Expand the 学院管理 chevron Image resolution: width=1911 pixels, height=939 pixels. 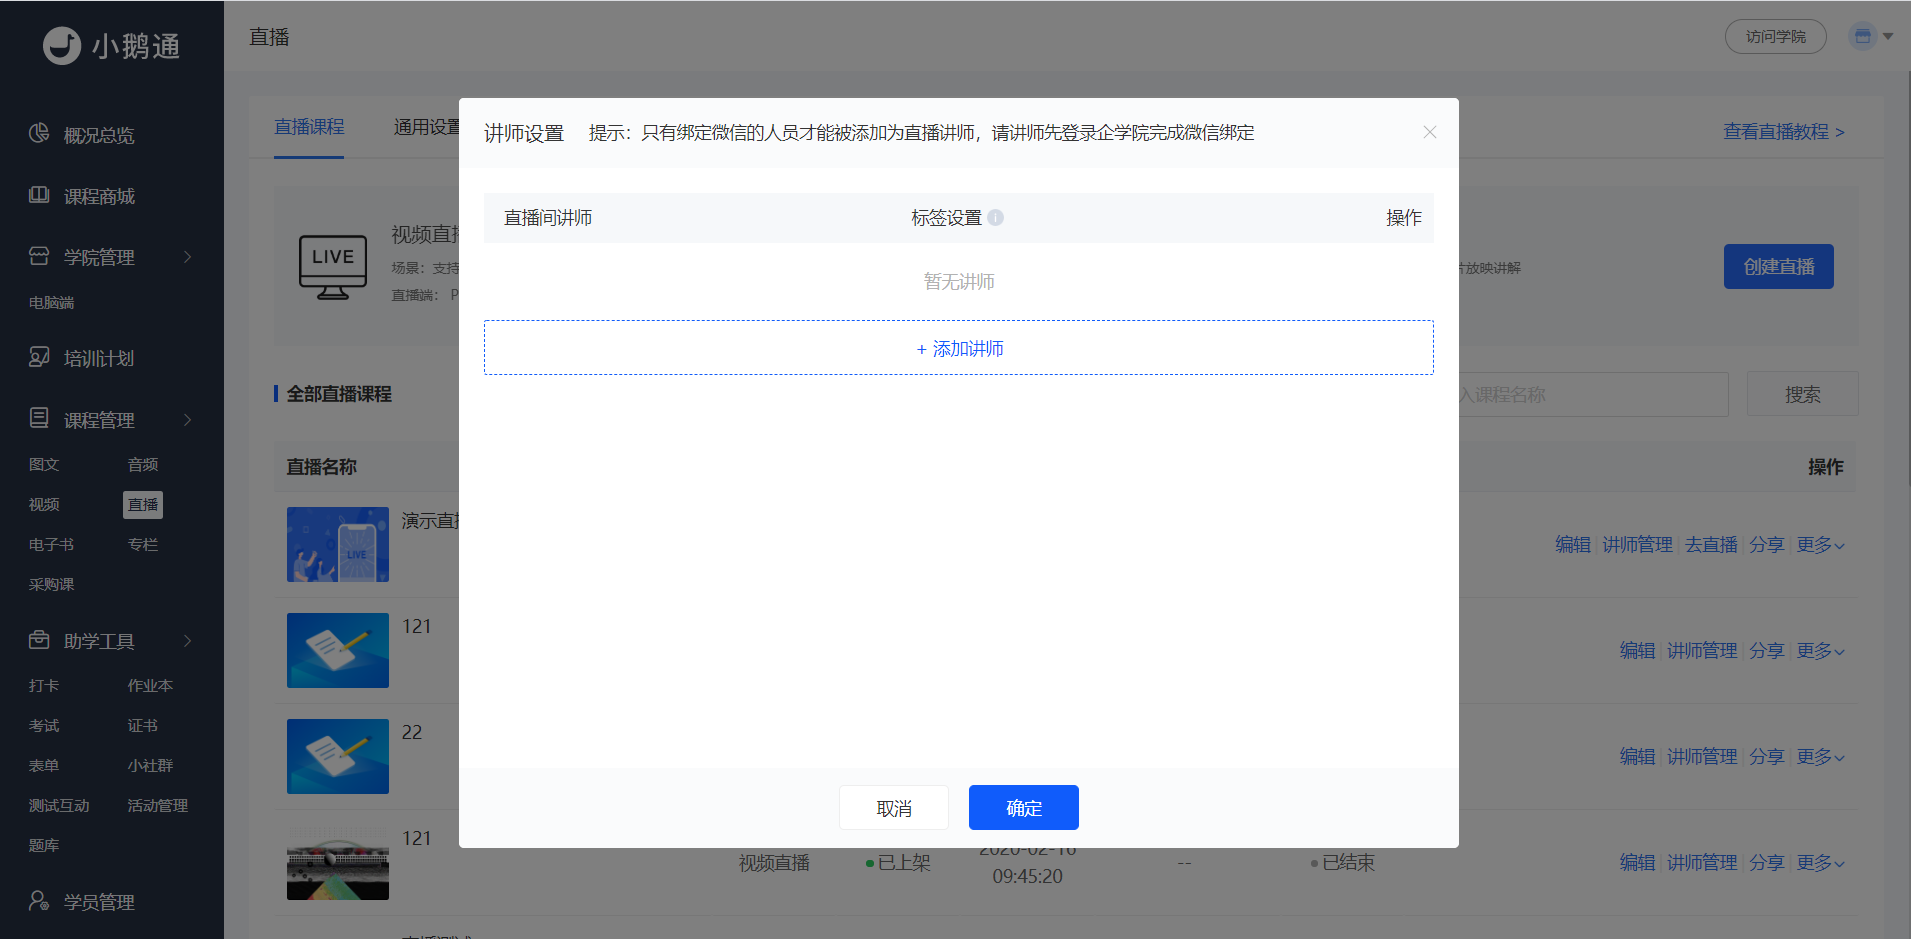click(187, 257)
